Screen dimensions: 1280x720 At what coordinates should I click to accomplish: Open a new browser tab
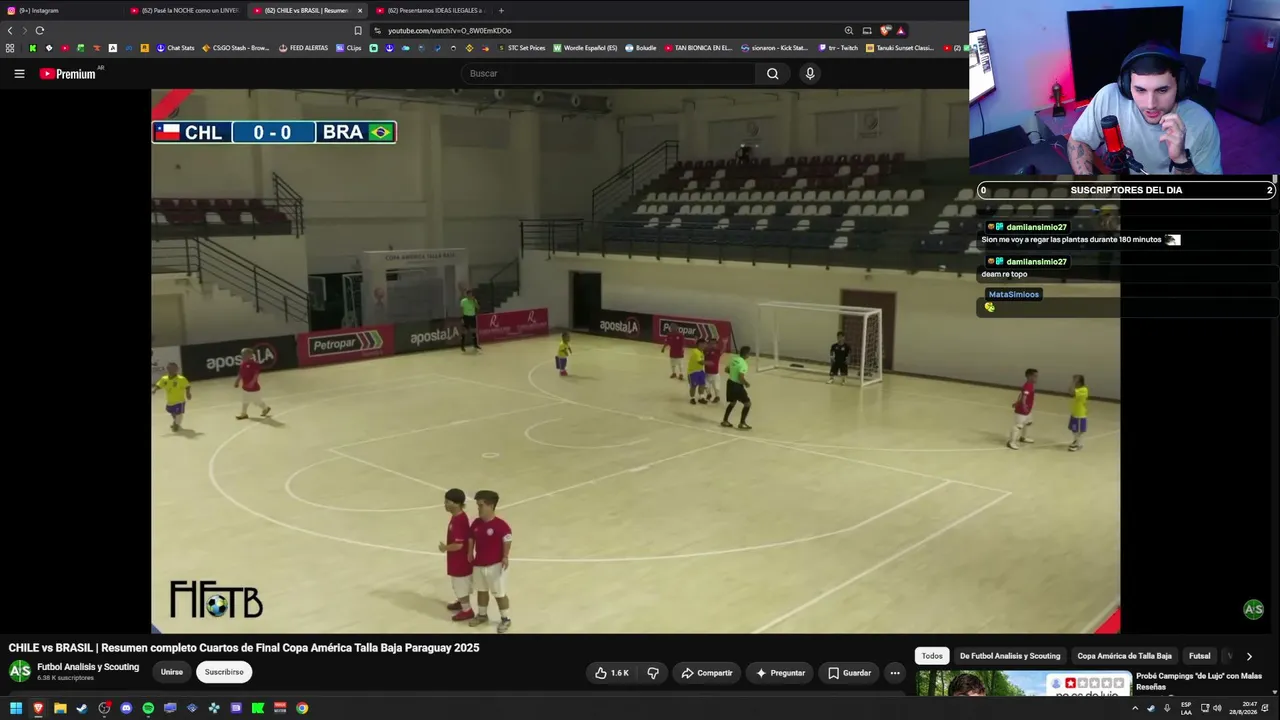click(x=501, y=10)
